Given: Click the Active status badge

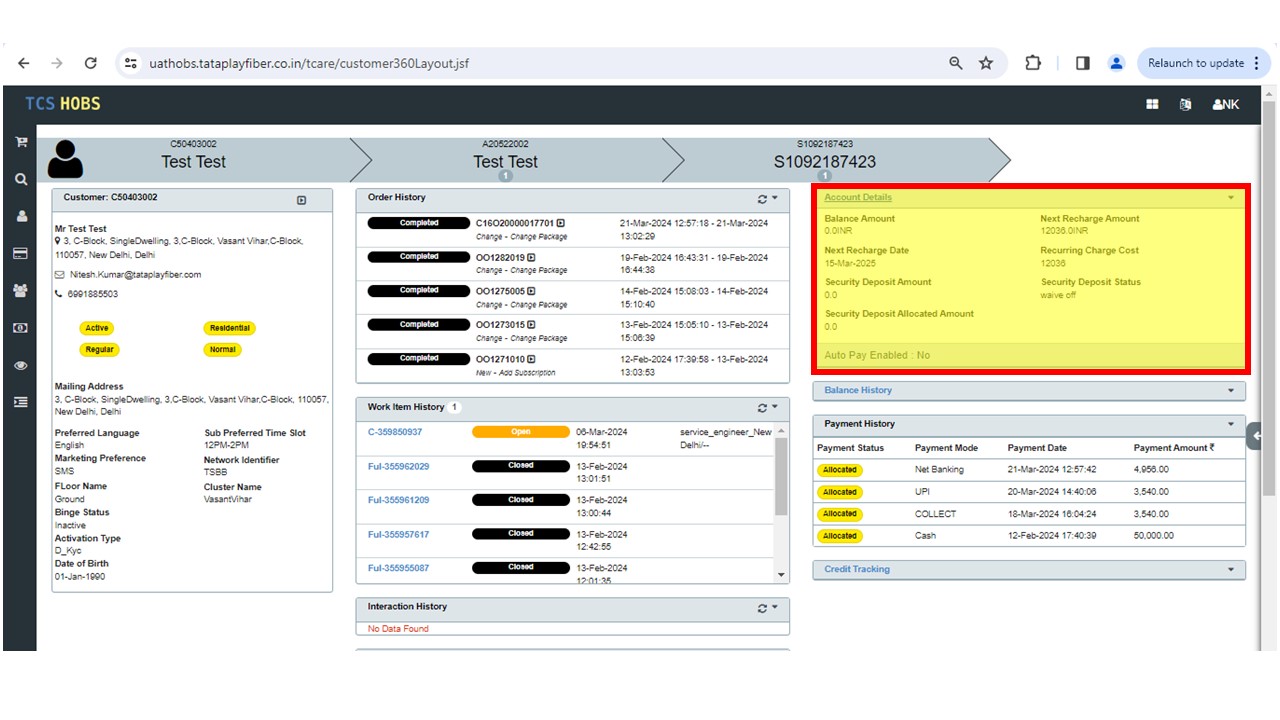Looking at the screenshot, I should tap(97, 328).
